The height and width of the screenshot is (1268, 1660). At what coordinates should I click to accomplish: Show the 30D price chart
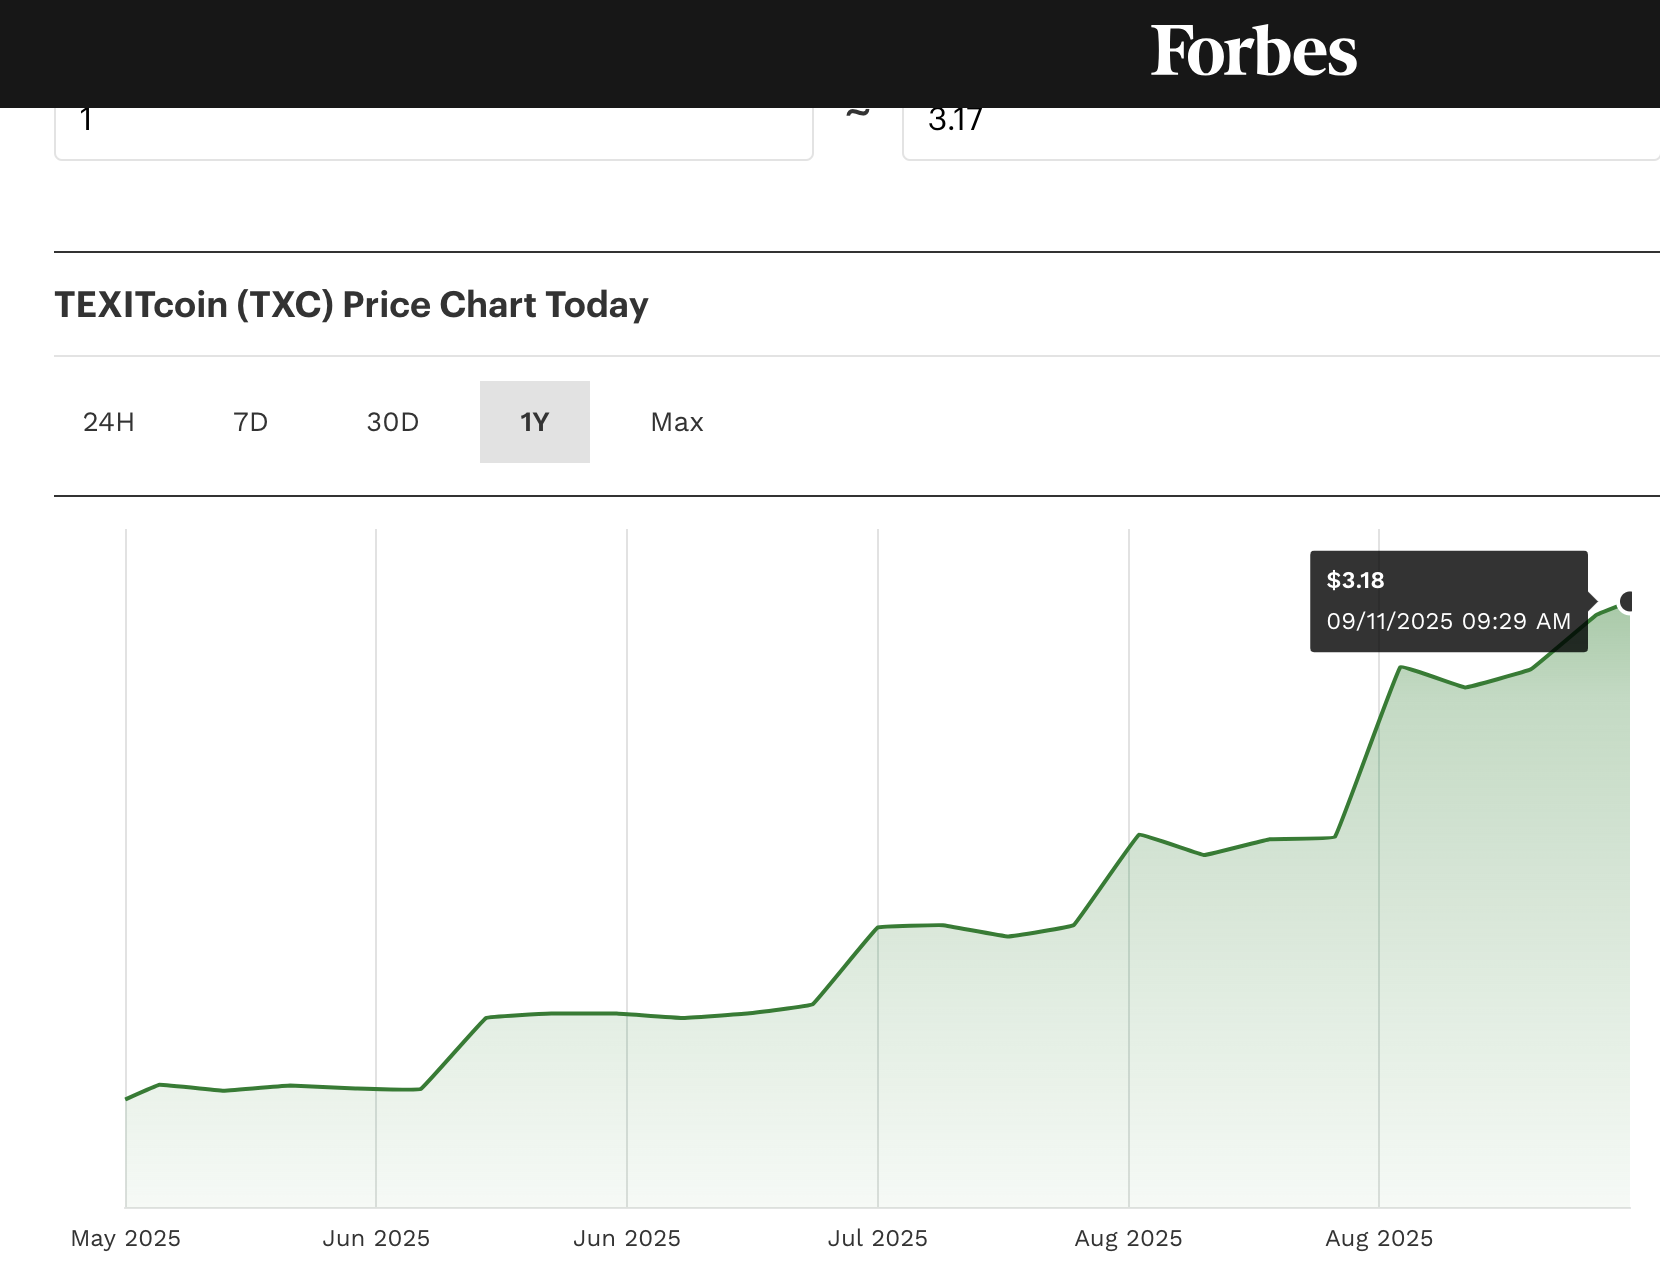point(393,422)
